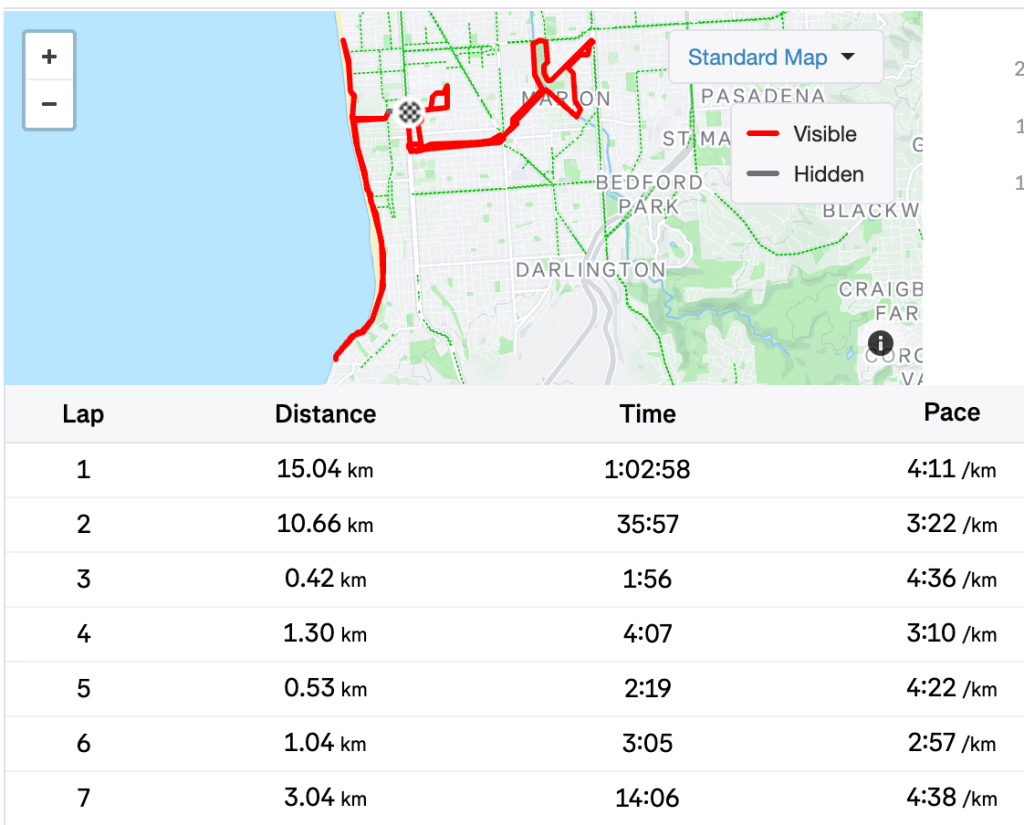Toggle the Visible route legend item
Viewport: 1024px width, 825px height.
click(824, 134)
